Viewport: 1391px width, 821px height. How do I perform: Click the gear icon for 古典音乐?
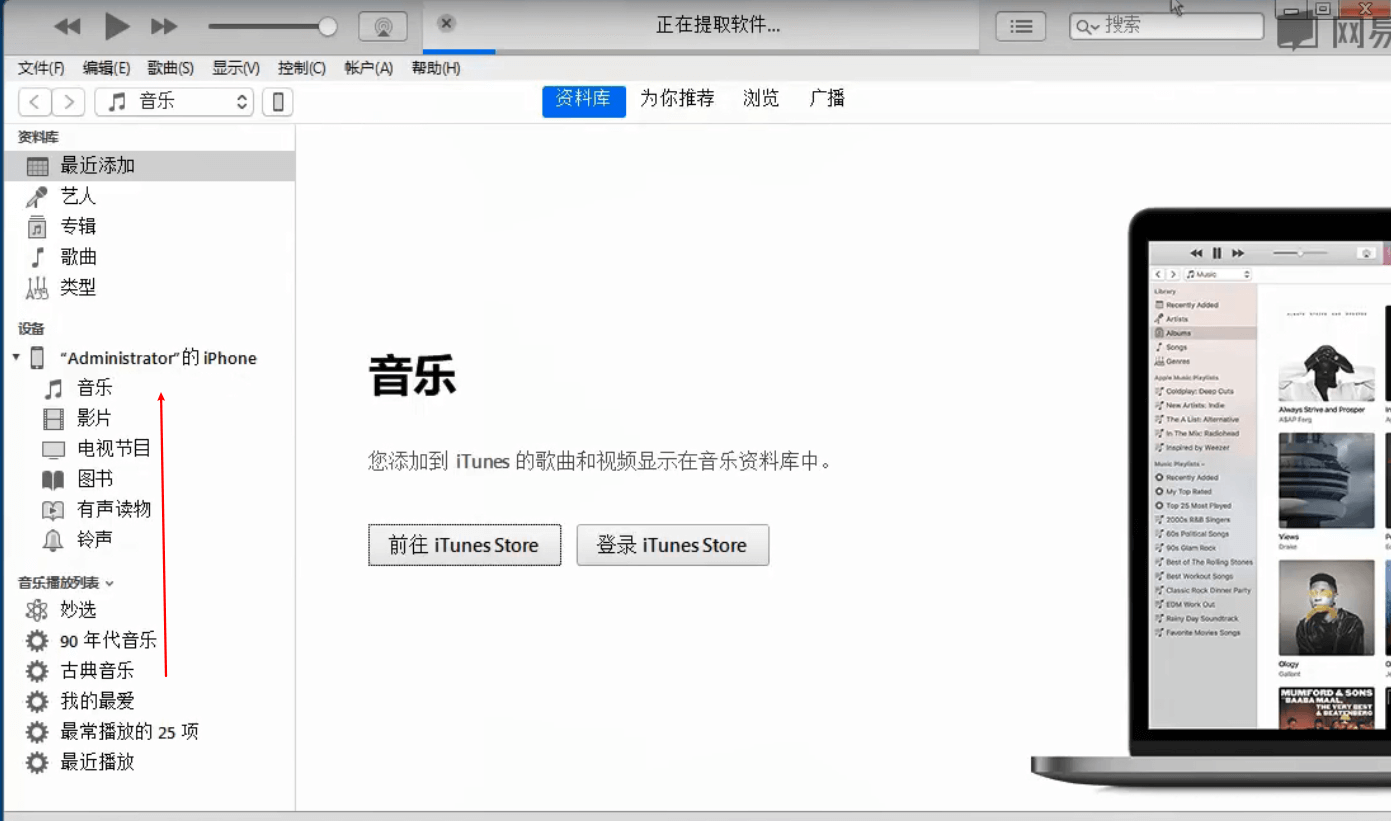point(37,671)
